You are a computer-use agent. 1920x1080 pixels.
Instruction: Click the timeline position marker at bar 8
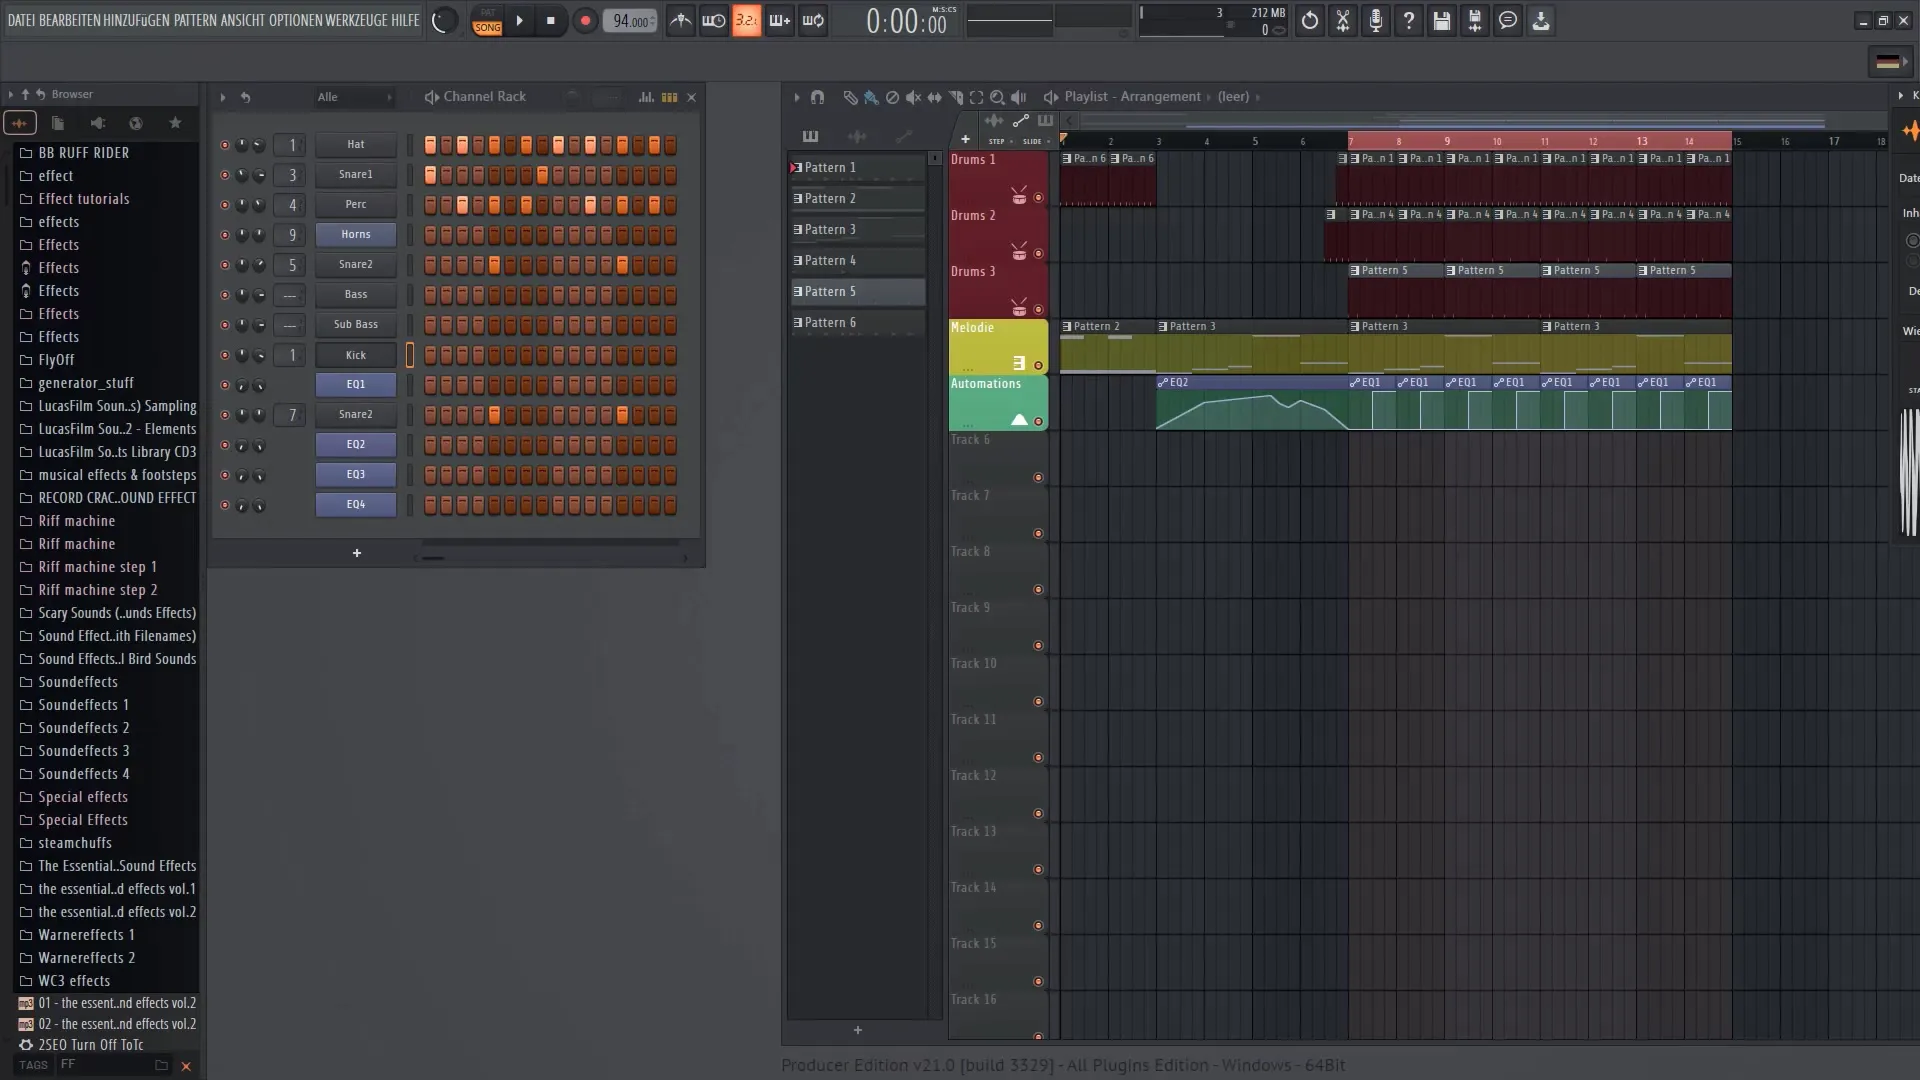pos(1398,141)
